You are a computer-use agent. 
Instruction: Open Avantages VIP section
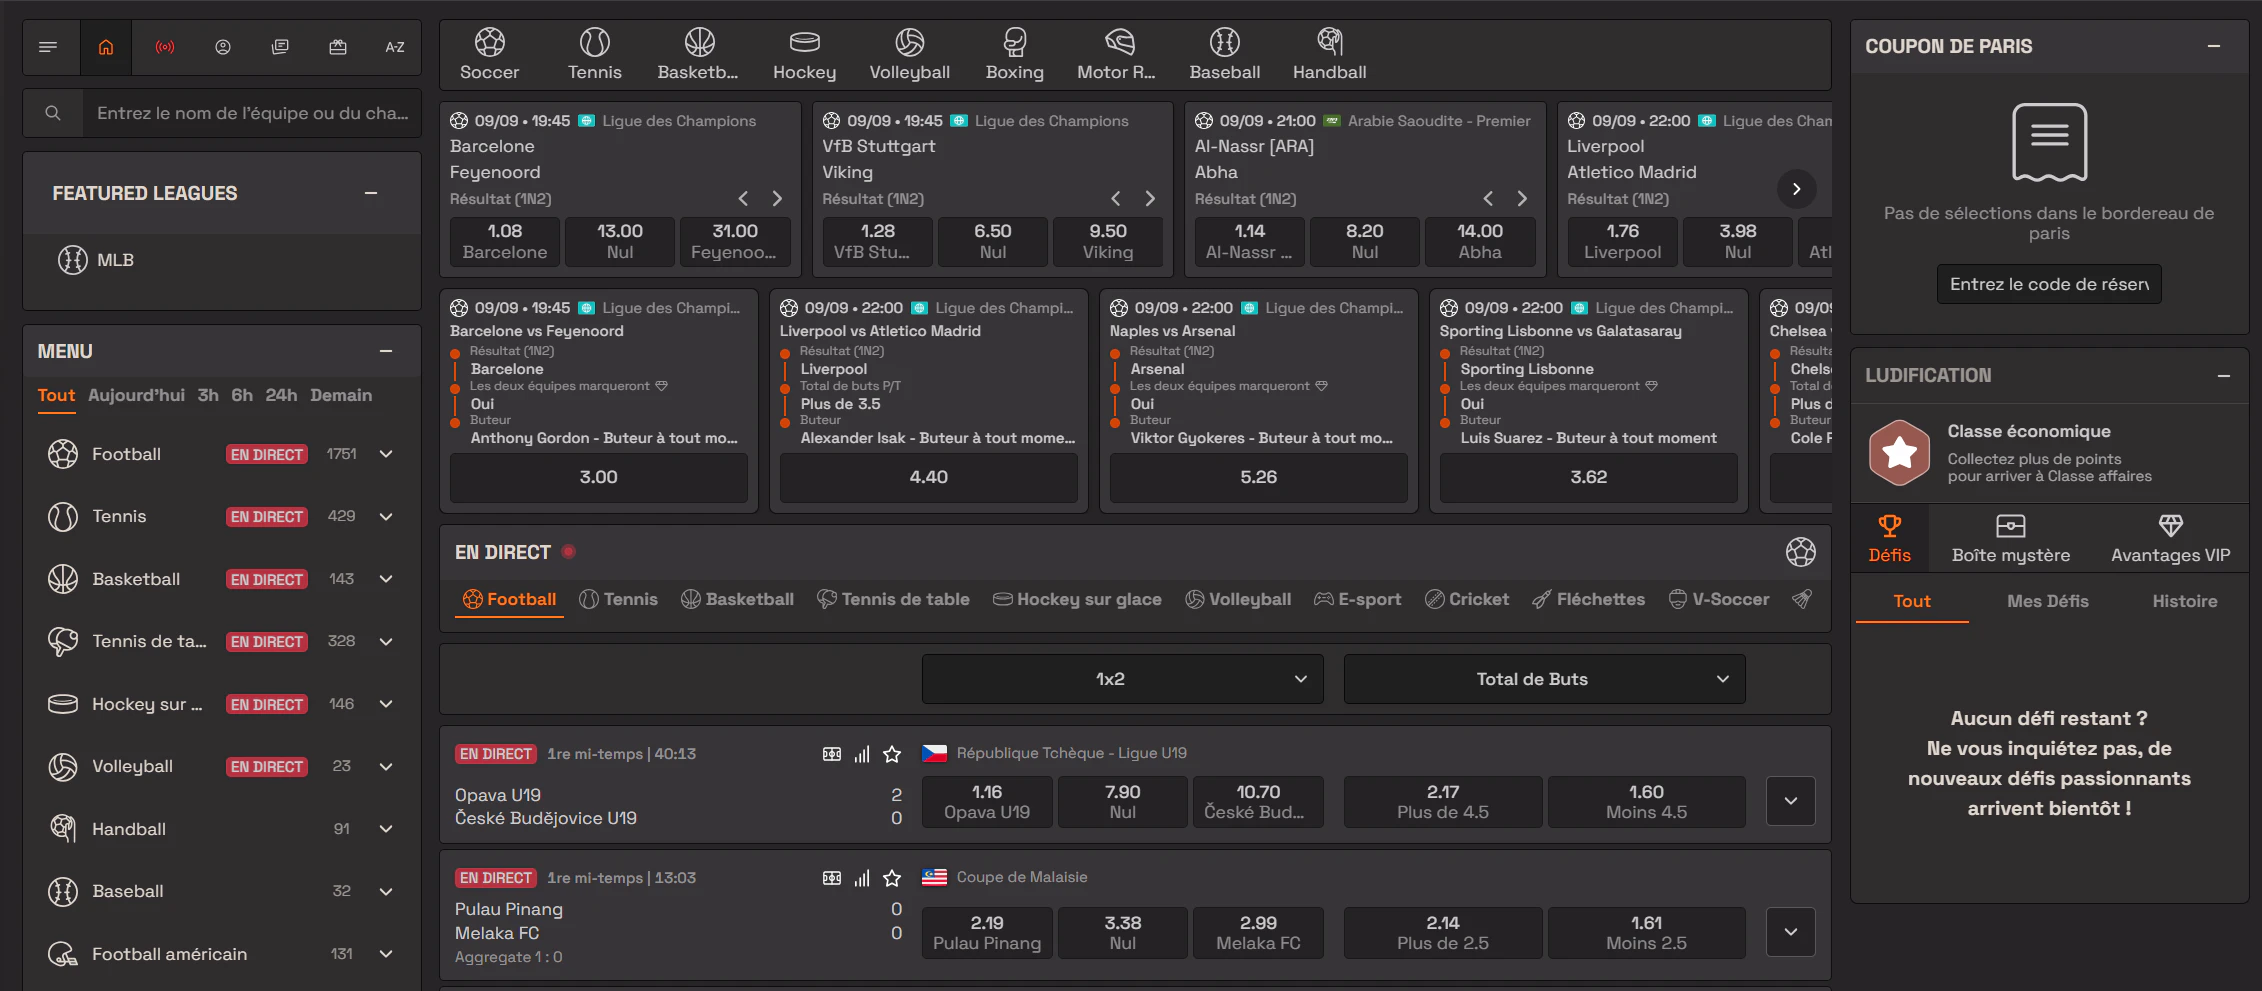tap(2170, 539)
